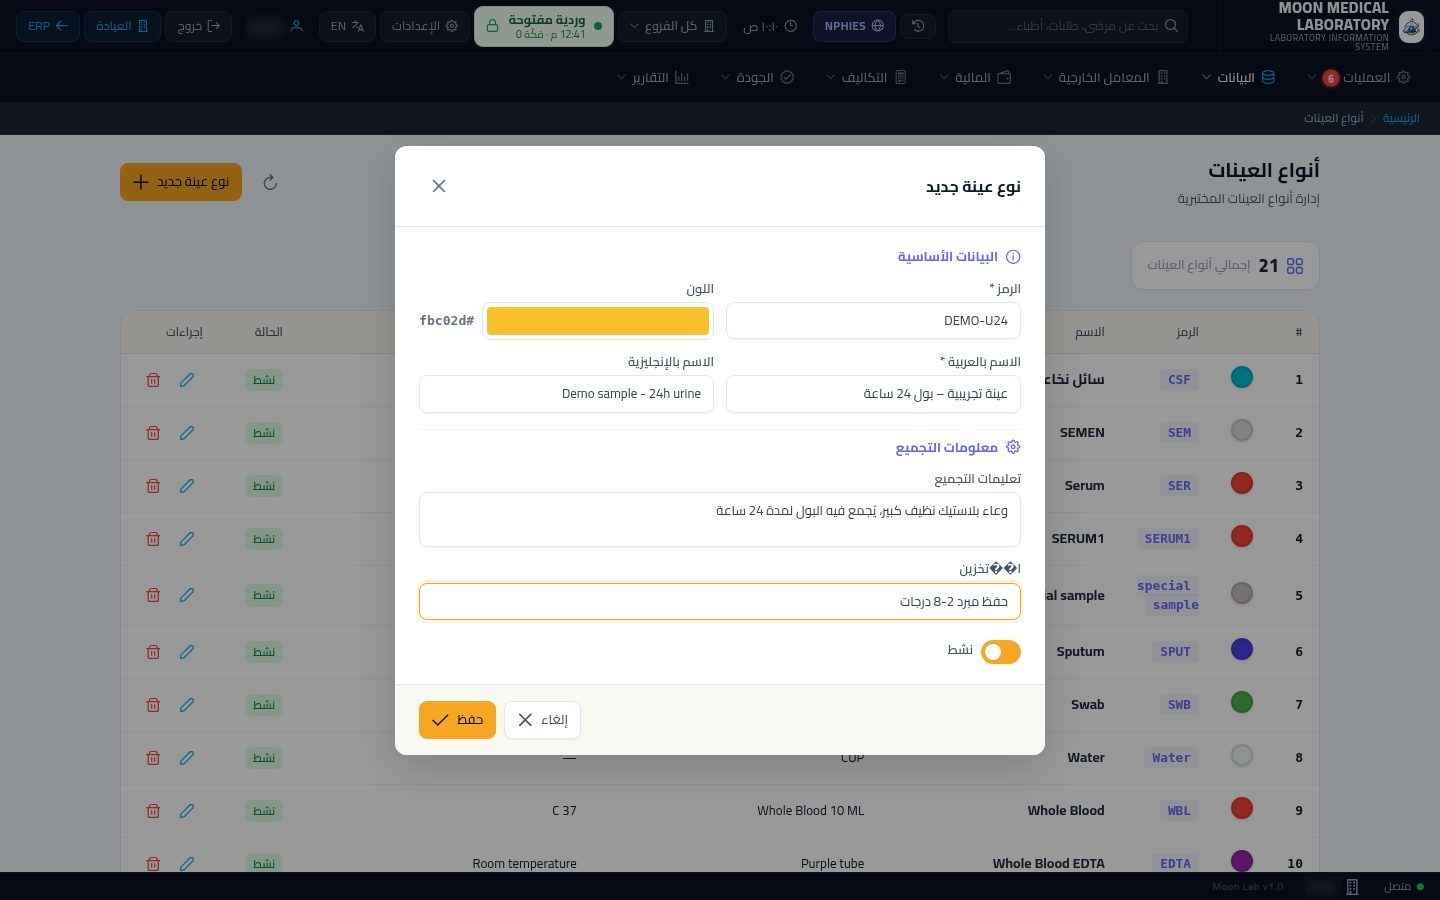Expand the المعامل الخارجية menu

tap(1106, 77)
